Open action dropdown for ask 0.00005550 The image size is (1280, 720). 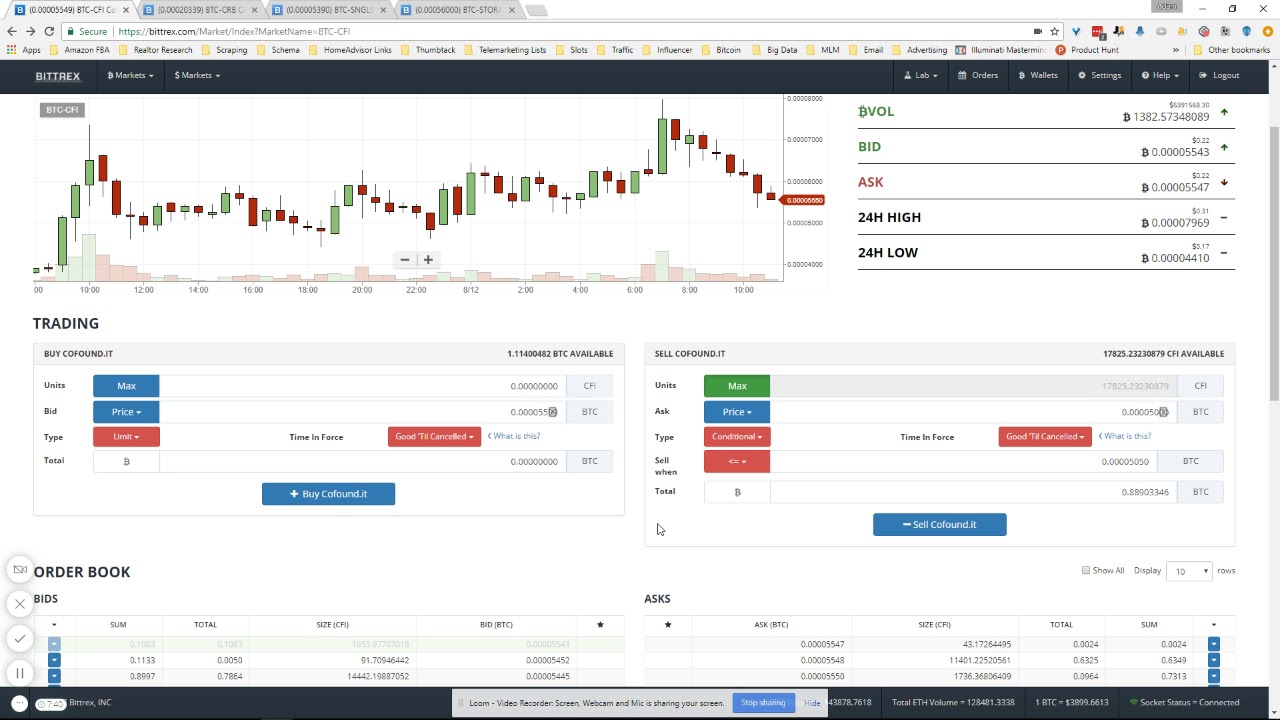[x=1214, y=676]
